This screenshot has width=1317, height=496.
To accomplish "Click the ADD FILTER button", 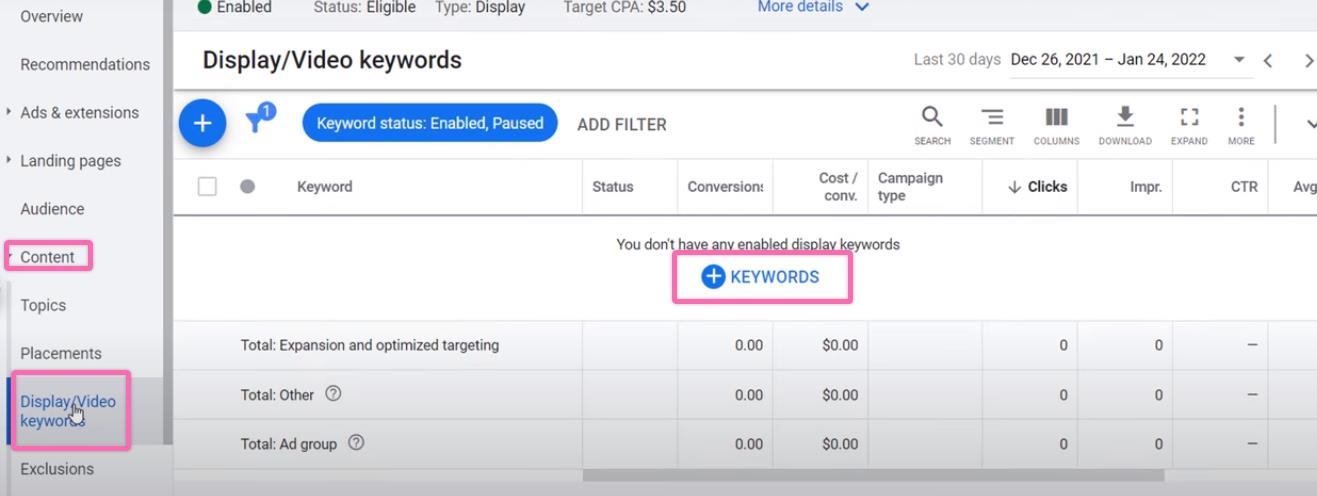I will (621, 125).
